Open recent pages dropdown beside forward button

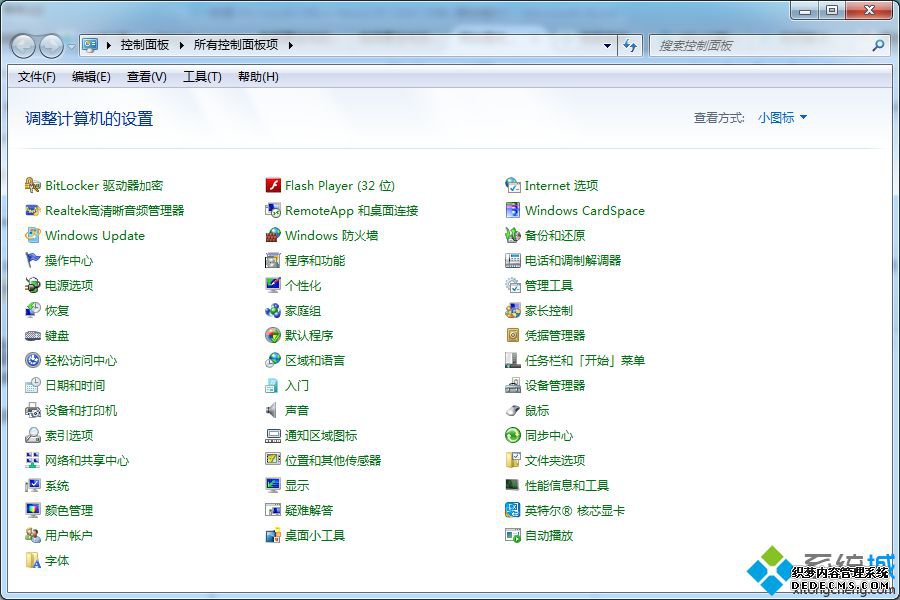pos(71,46)
